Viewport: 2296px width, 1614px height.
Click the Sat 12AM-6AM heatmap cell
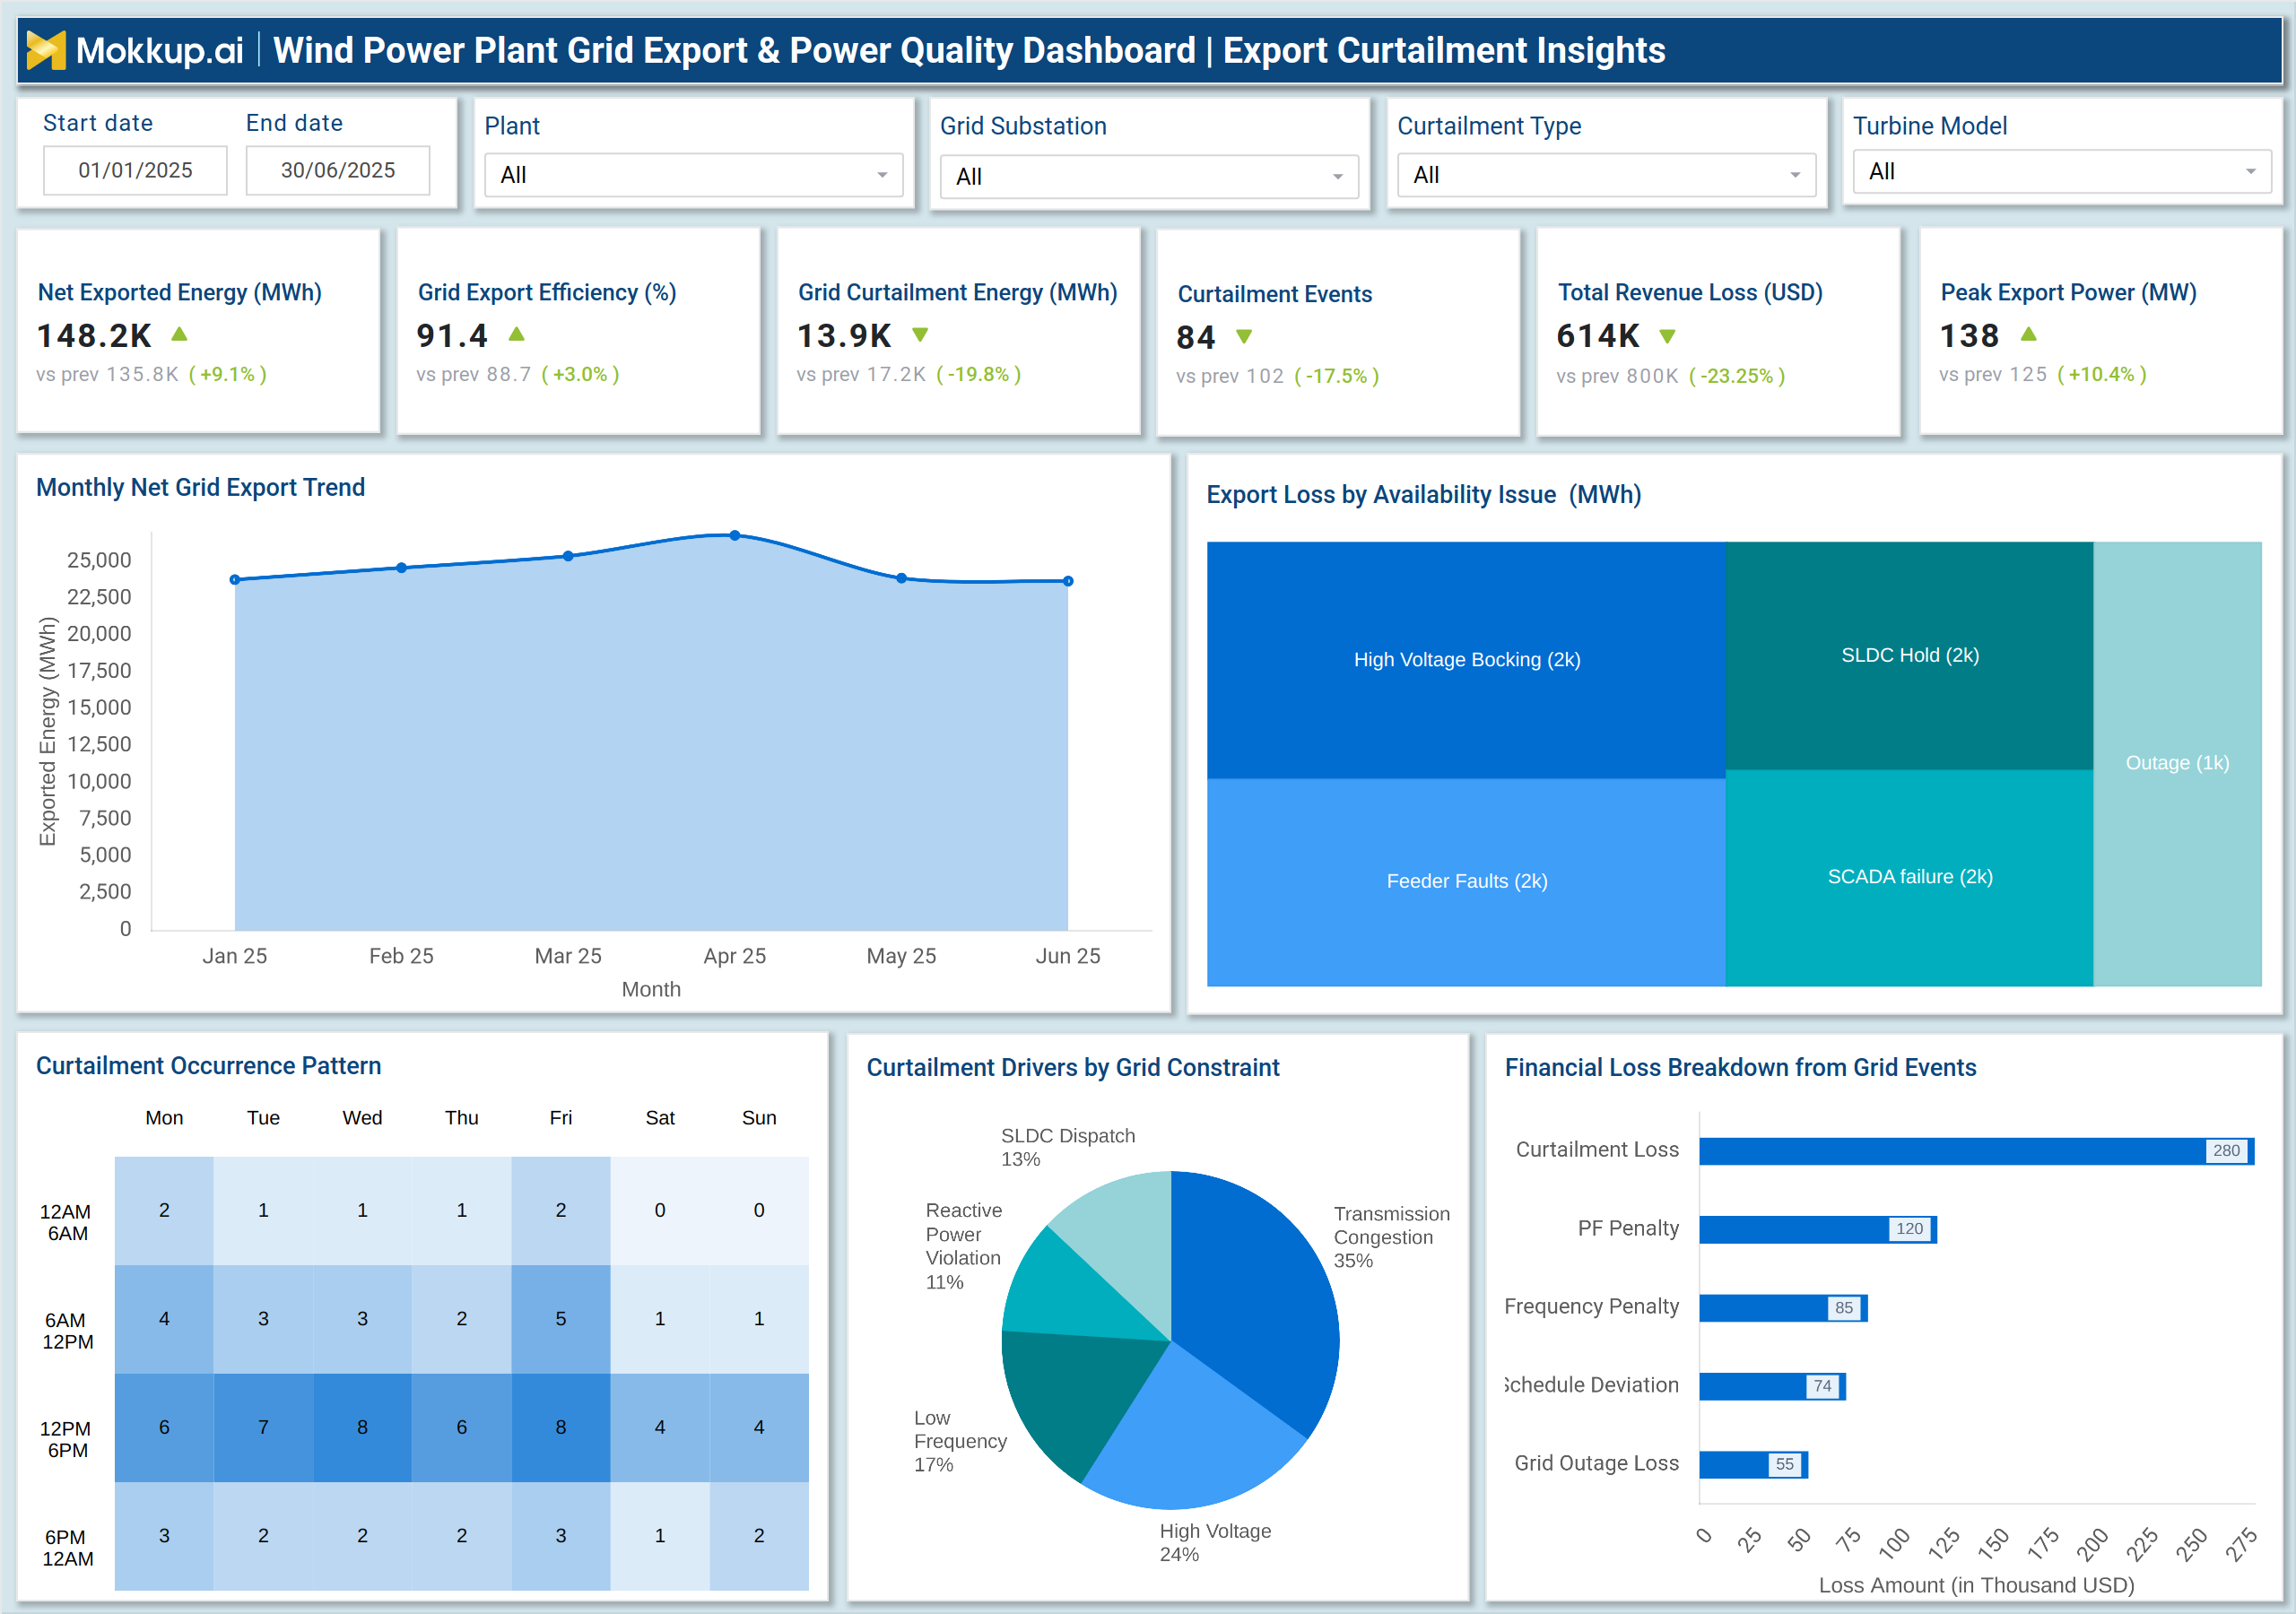[x=660, y=1211]
